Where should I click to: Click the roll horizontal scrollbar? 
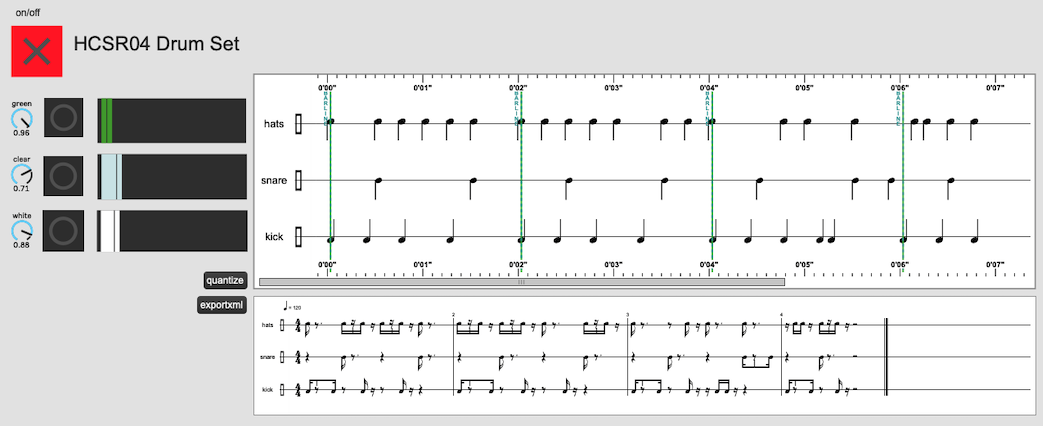point(522,282)
